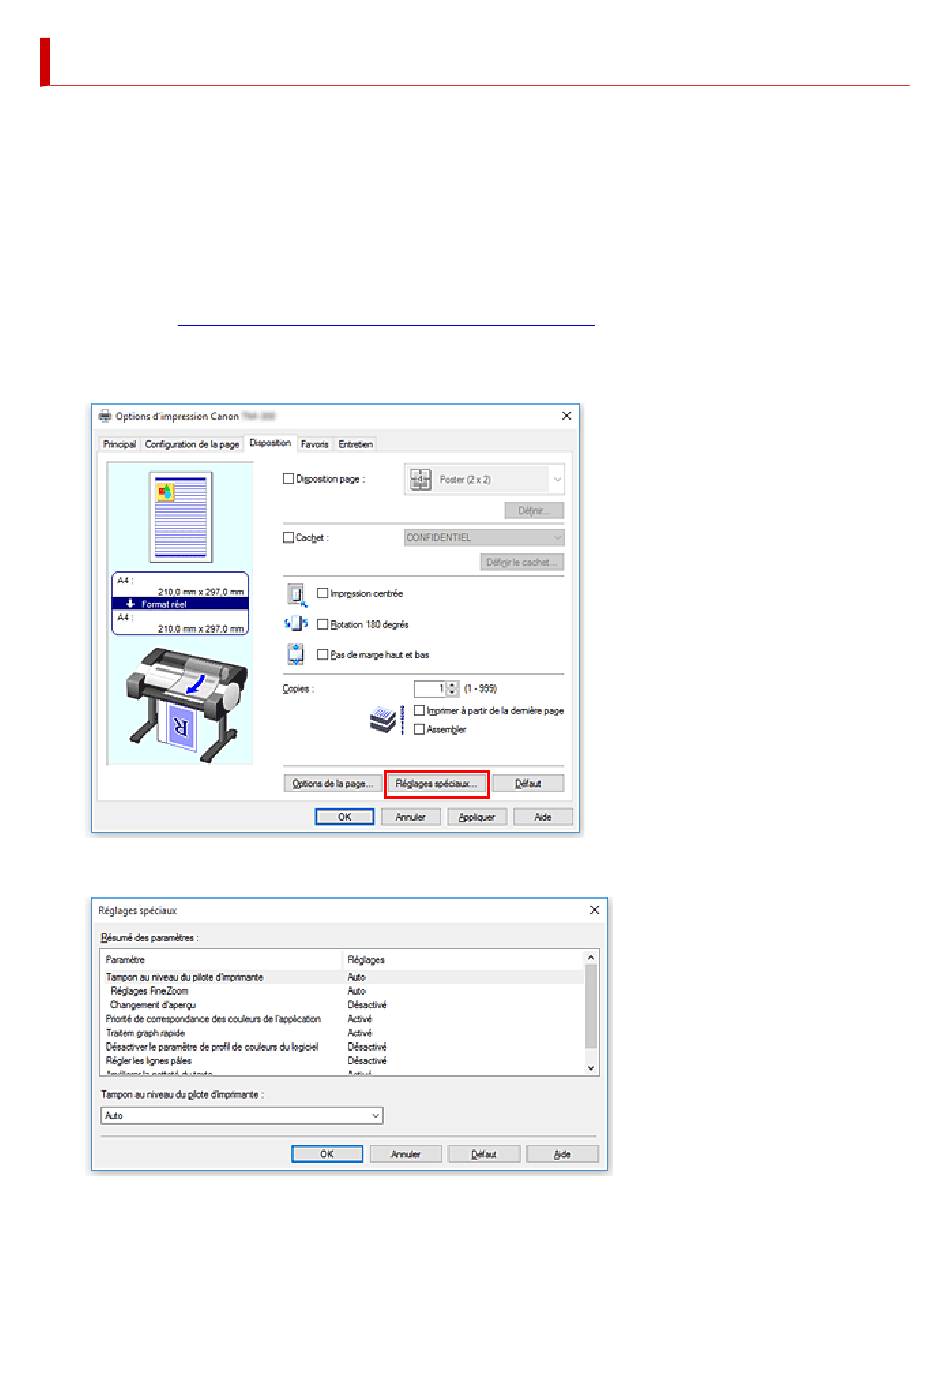
Task: Select the Régler les lignes pâles row
Action: click(x=342, y=1061)
